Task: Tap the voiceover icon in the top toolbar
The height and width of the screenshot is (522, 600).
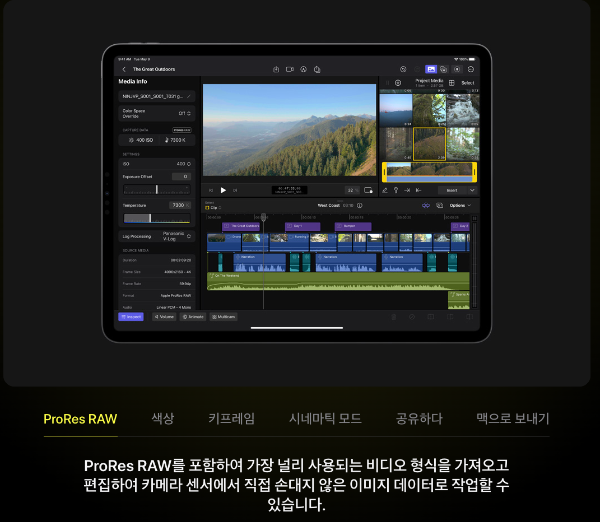Action: click(303, 69)
